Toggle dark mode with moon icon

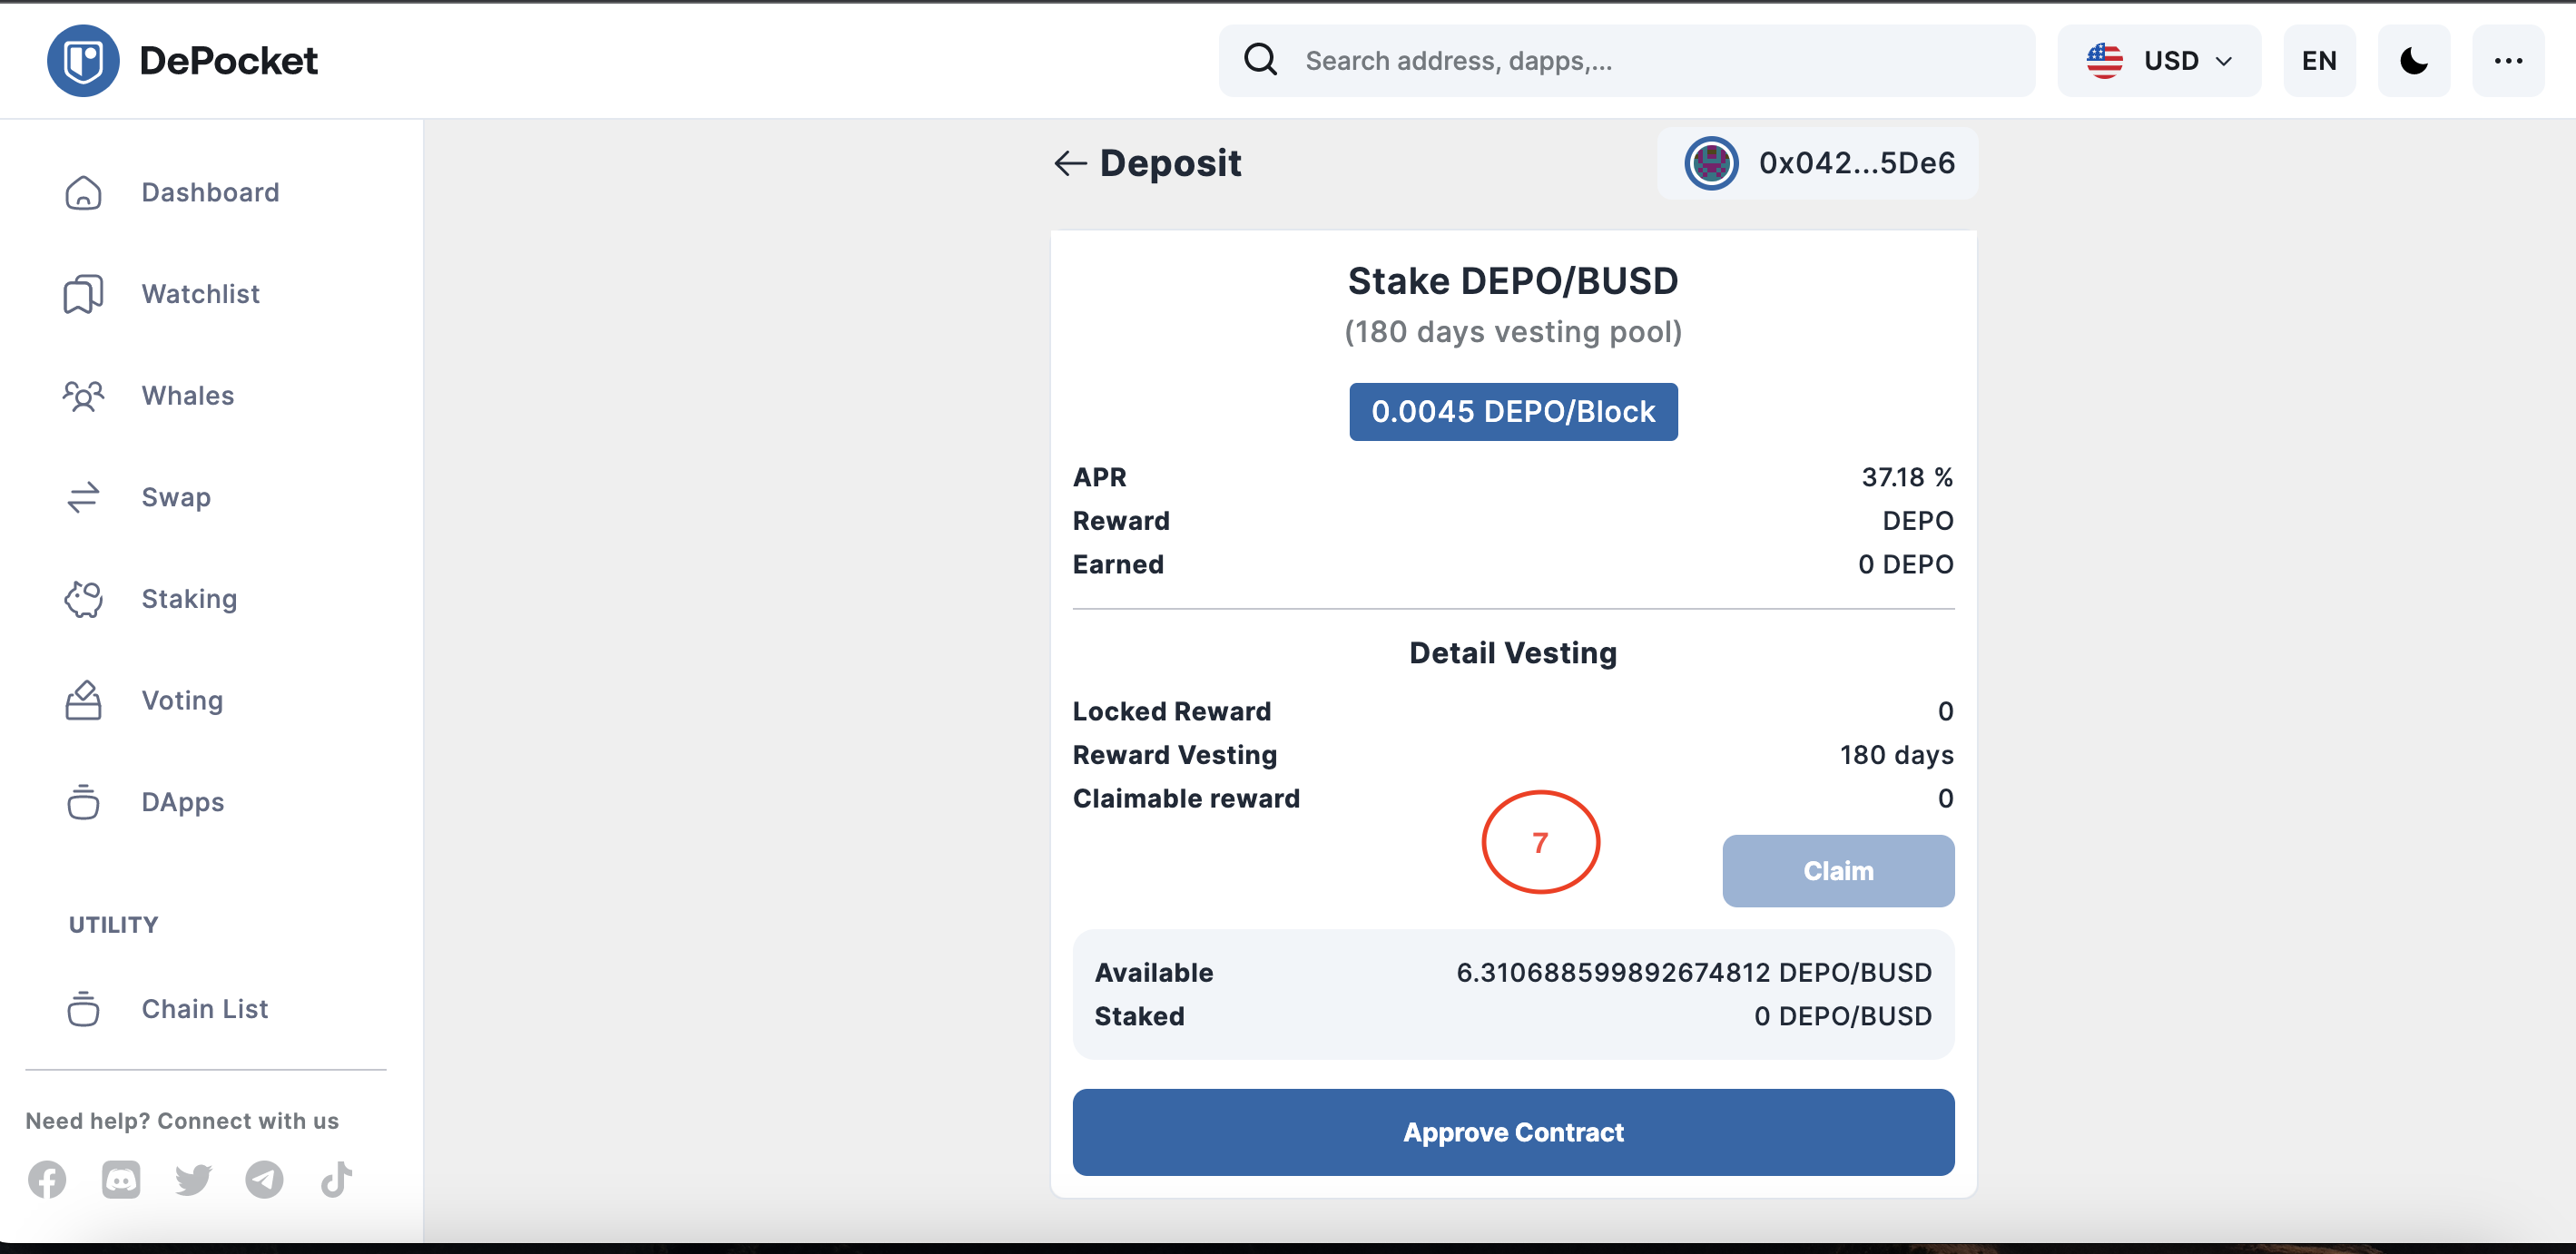[2413, 61]
